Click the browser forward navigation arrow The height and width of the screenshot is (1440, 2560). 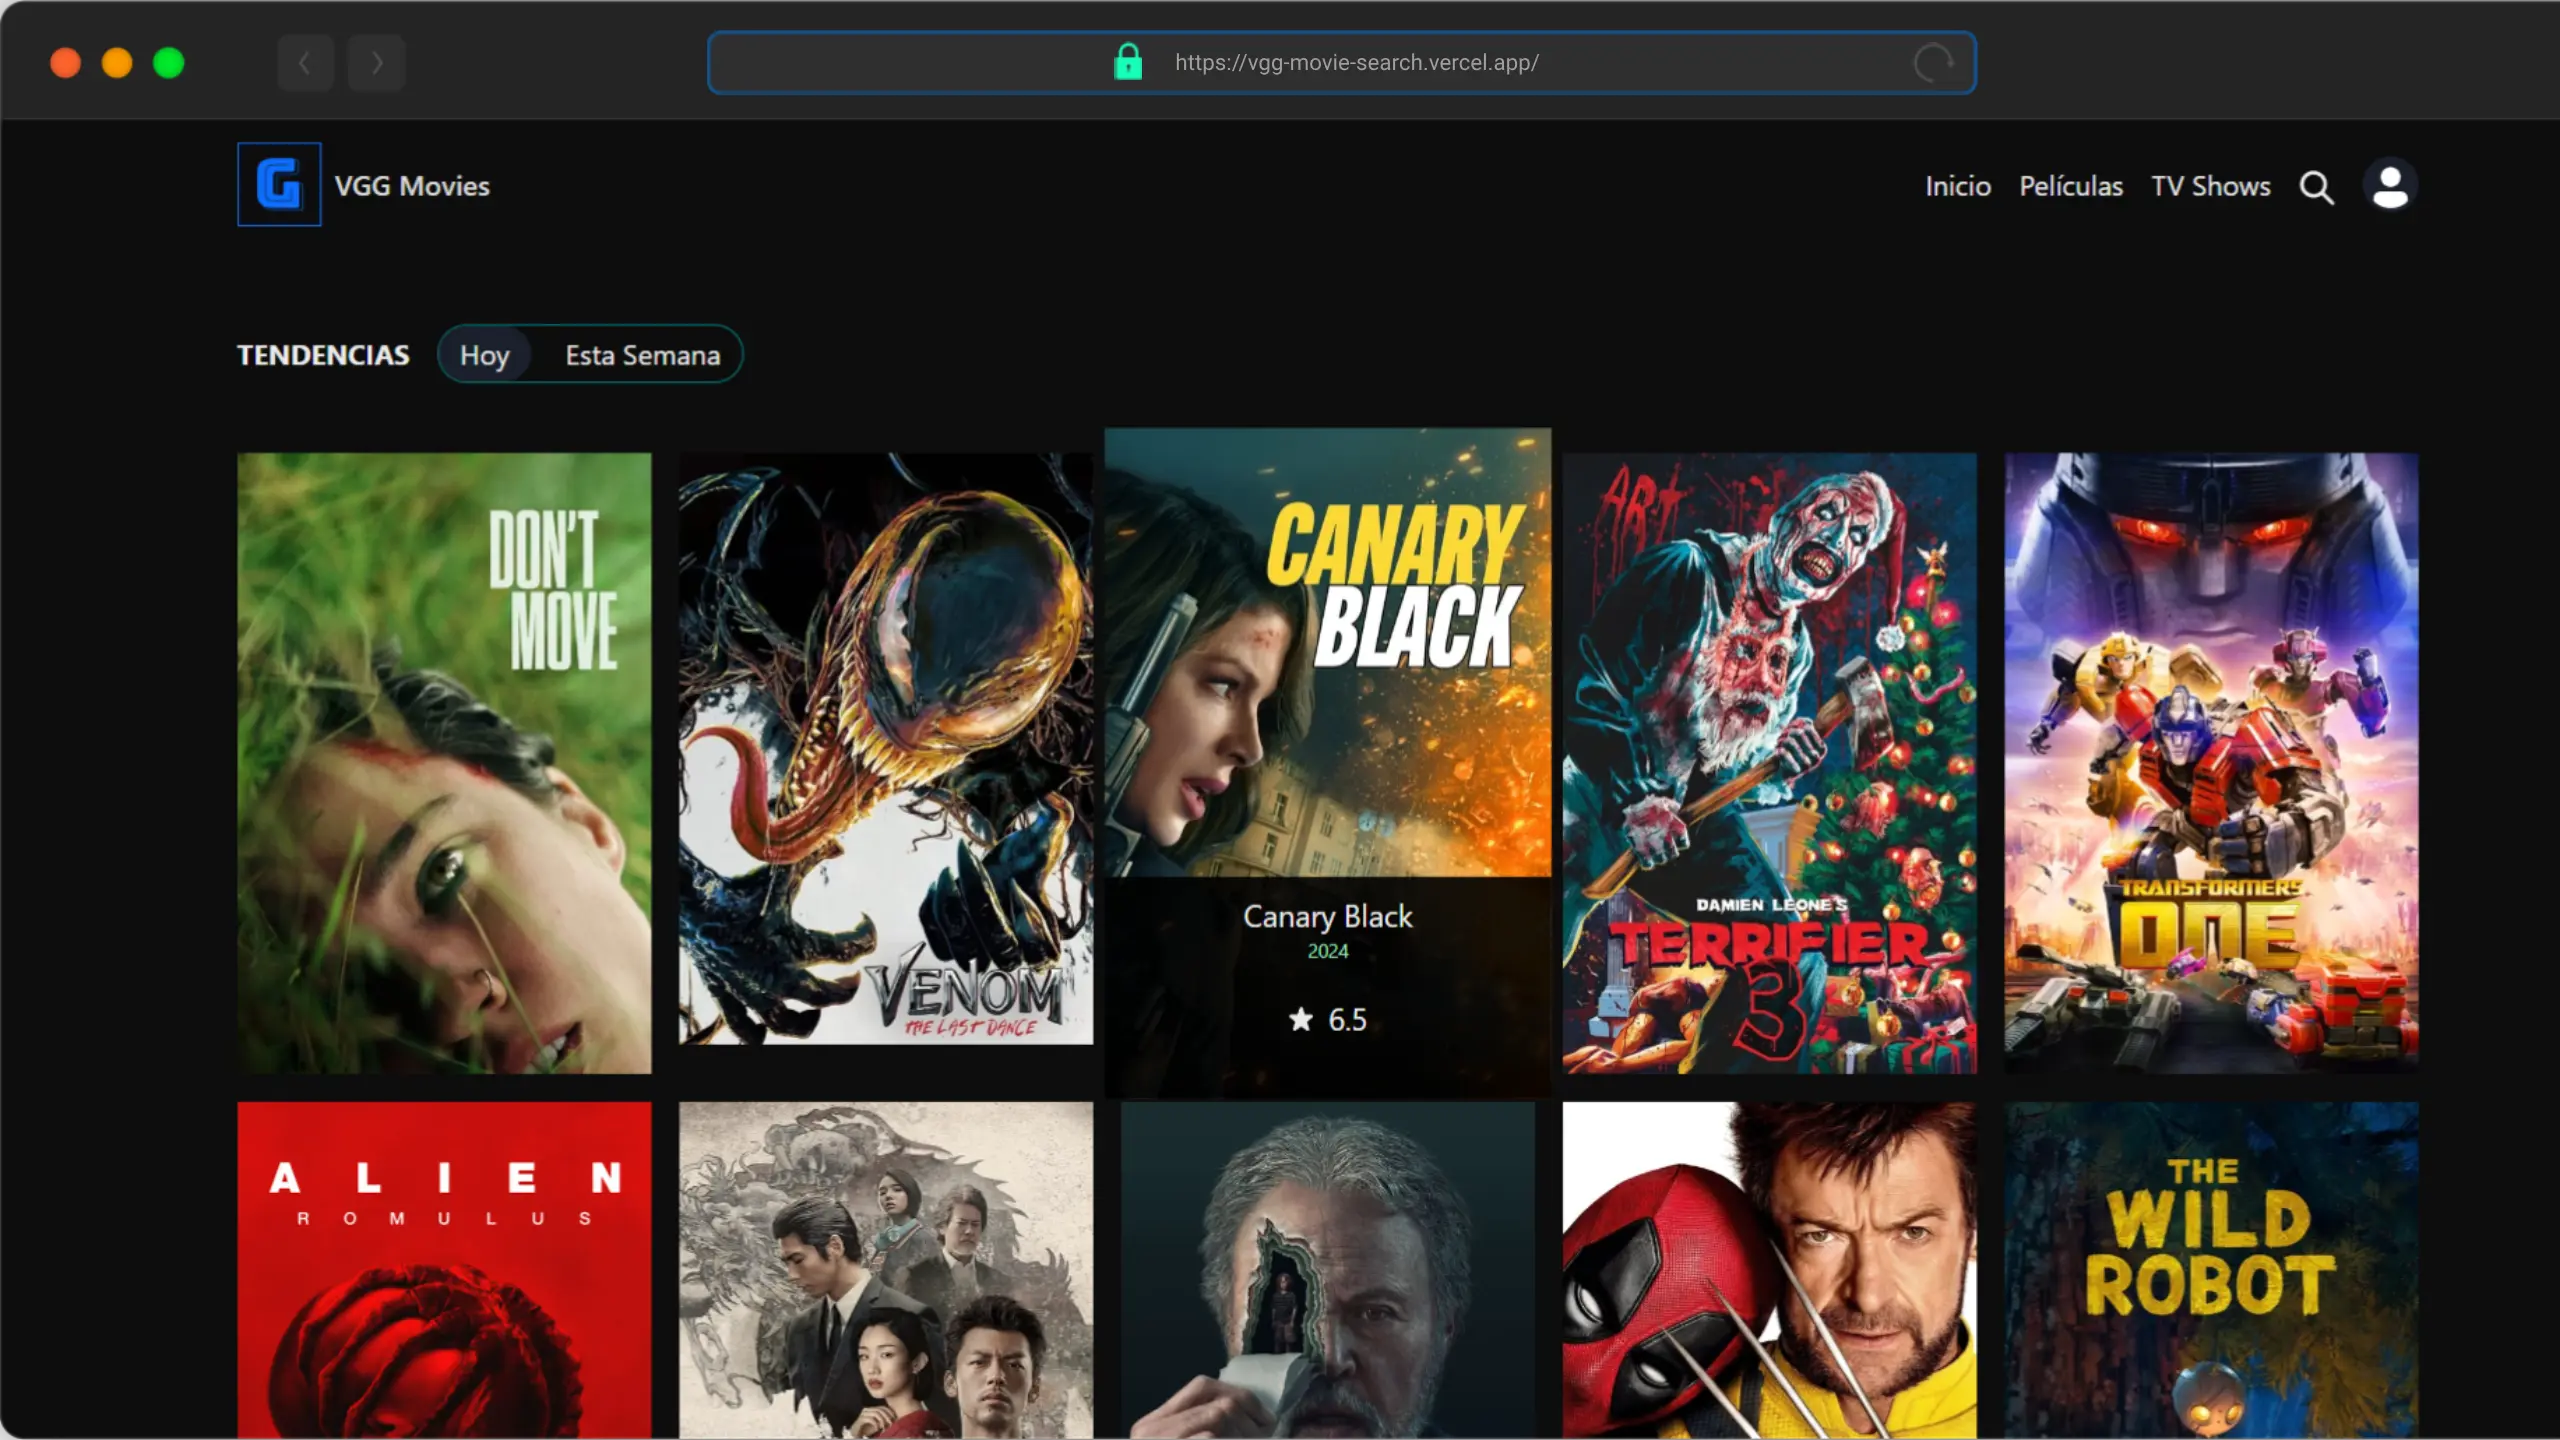pos(376,62)
